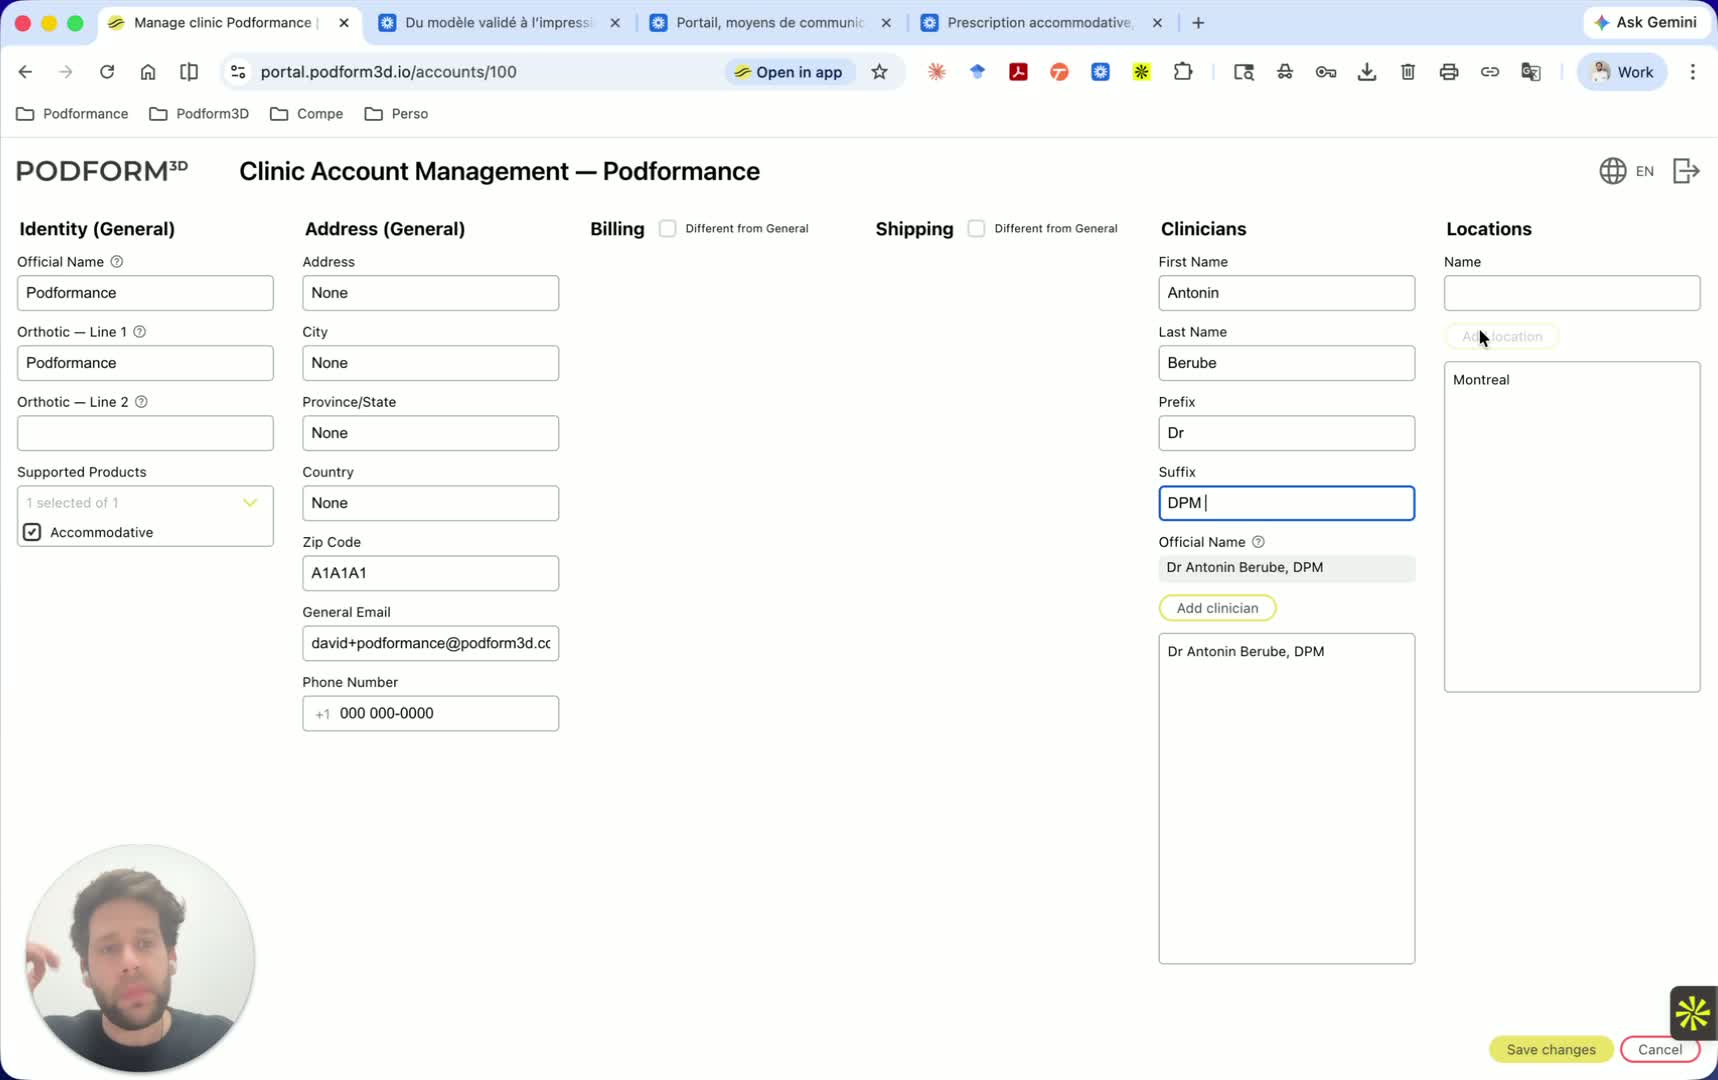Open the extensions puzzle icon

[1183, 72]
